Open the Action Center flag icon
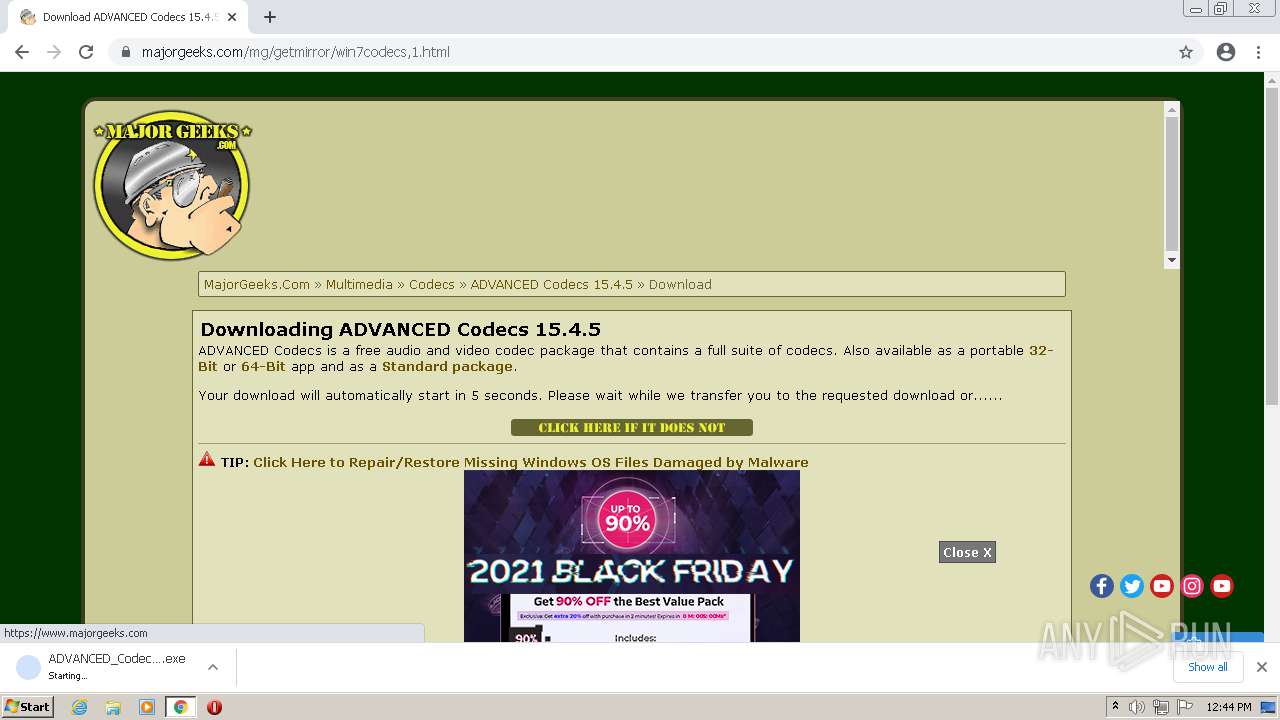Screen dimensions: 1280x720 point(1185,707)
